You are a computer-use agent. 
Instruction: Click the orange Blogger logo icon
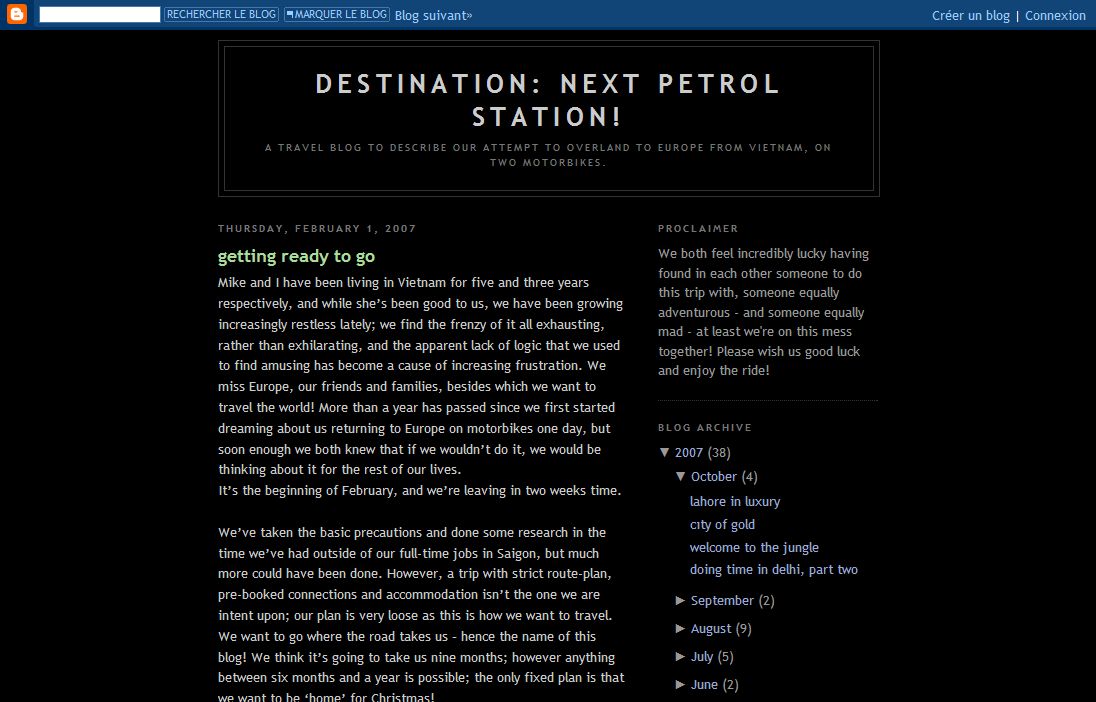click(16, 15)
